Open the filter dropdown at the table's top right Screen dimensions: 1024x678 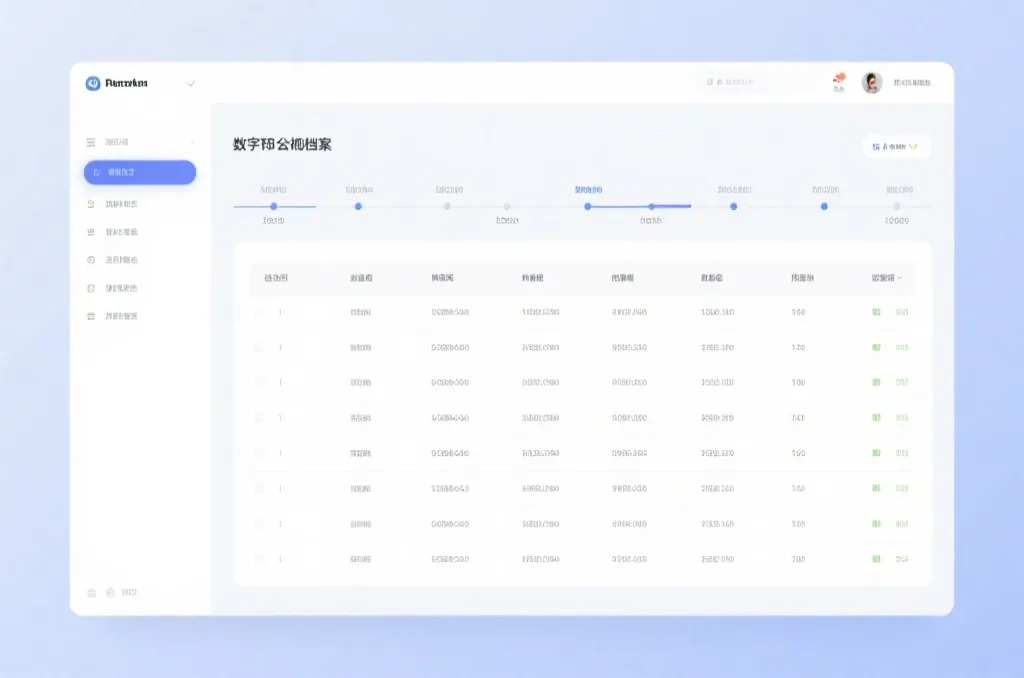pyautogui.click(x=897, y=146)
